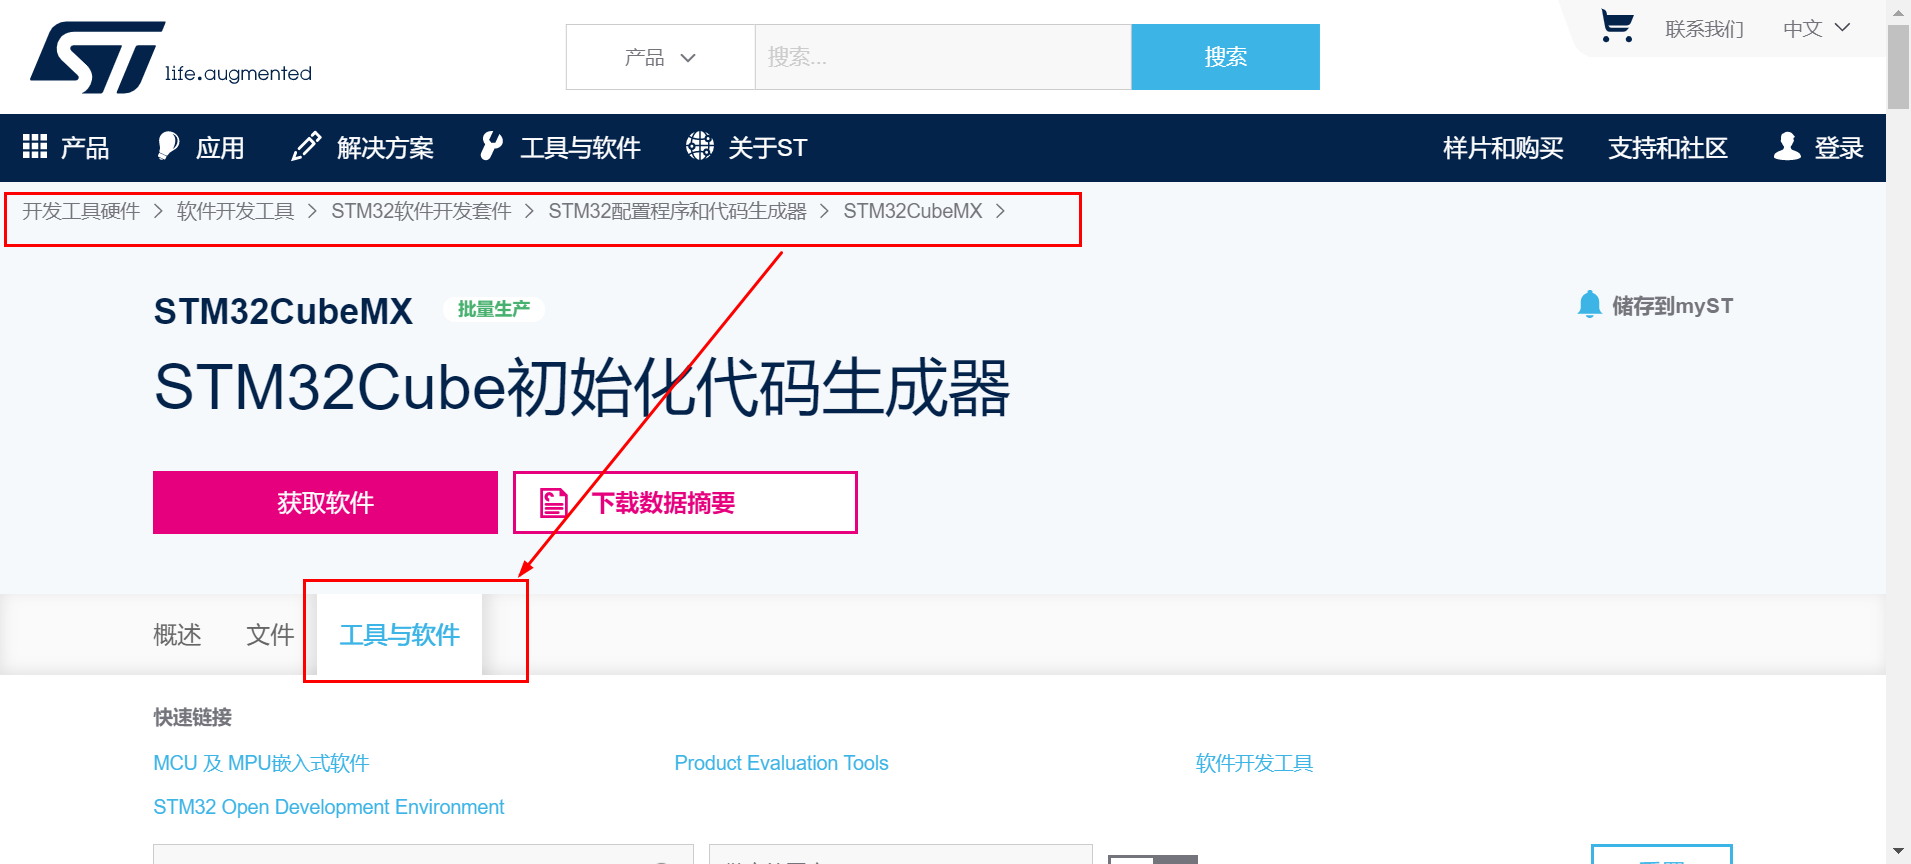Click the 批量生产 status badge
The width and height of the screenshot is (1911, 864).
point(493,309)
